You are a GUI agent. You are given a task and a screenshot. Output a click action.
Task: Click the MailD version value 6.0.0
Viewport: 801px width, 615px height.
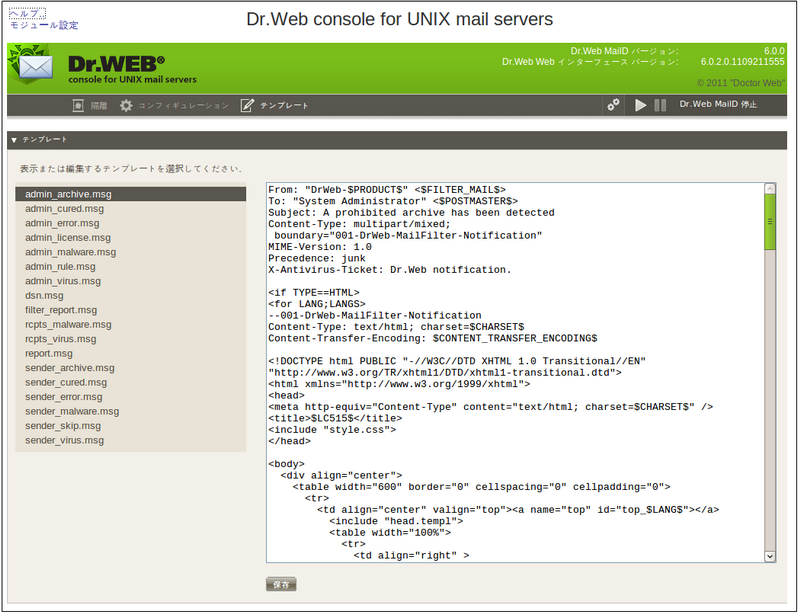[774, 51]
